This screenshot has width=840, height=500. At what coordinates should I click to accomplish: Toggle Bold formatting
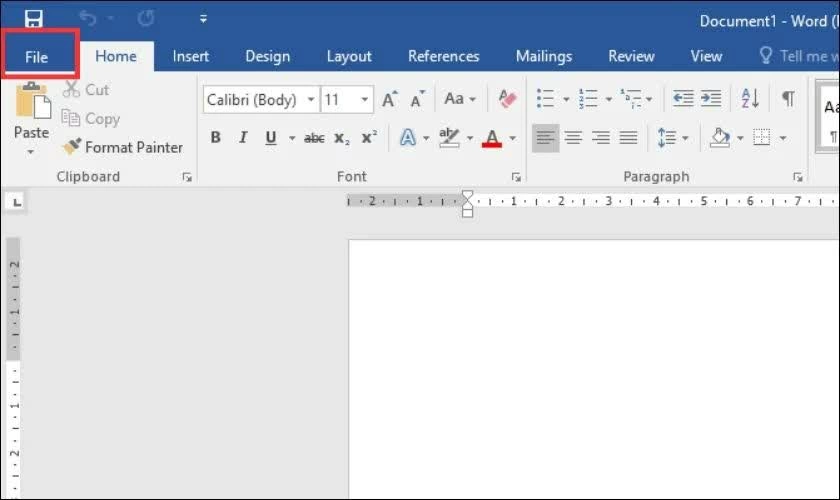[x=215, y=138]
